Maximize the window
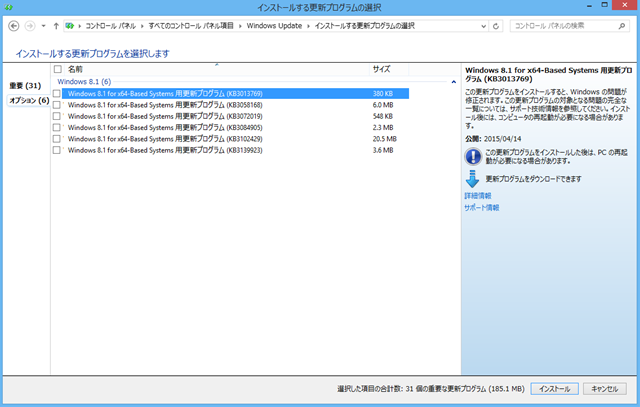Image resolution: width=640 pixels, height=407 pixels. (x=604, y=5)
